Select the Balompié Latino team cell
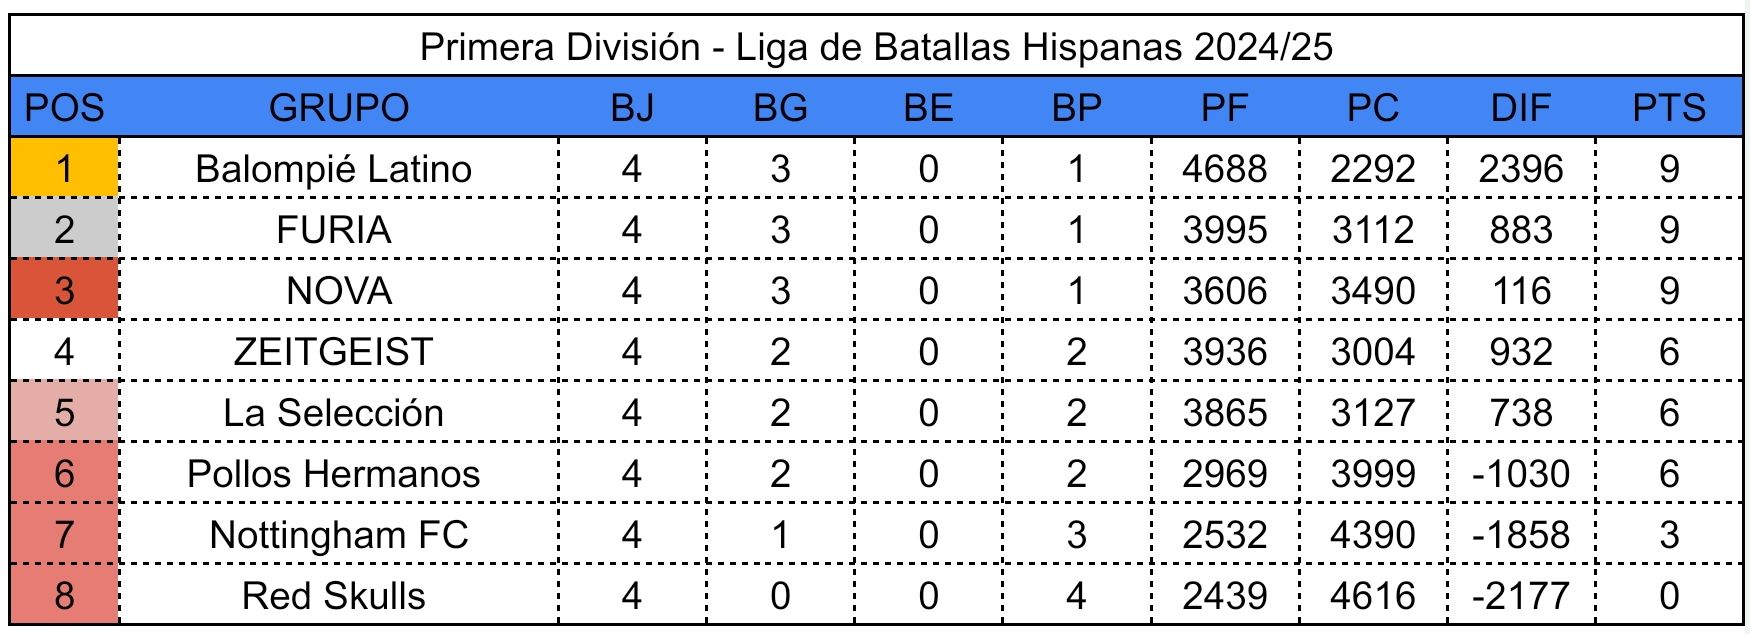Image resolution: width=1750 pixels, height=634 pixels. pos(334,168)
